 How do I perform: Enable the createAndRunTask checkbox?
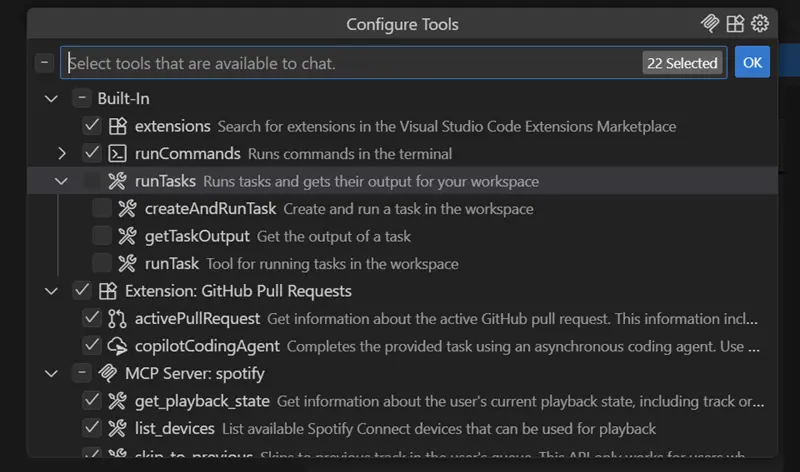[x=102, y=209]
